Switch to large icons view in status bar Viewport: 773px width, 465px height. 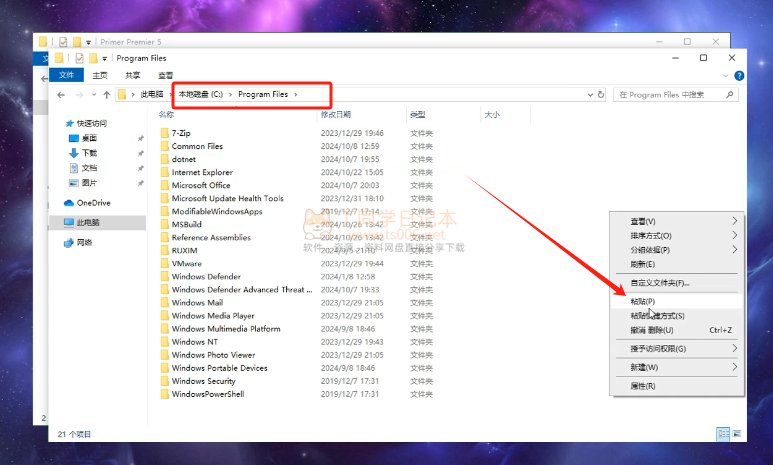click(736, 434)
